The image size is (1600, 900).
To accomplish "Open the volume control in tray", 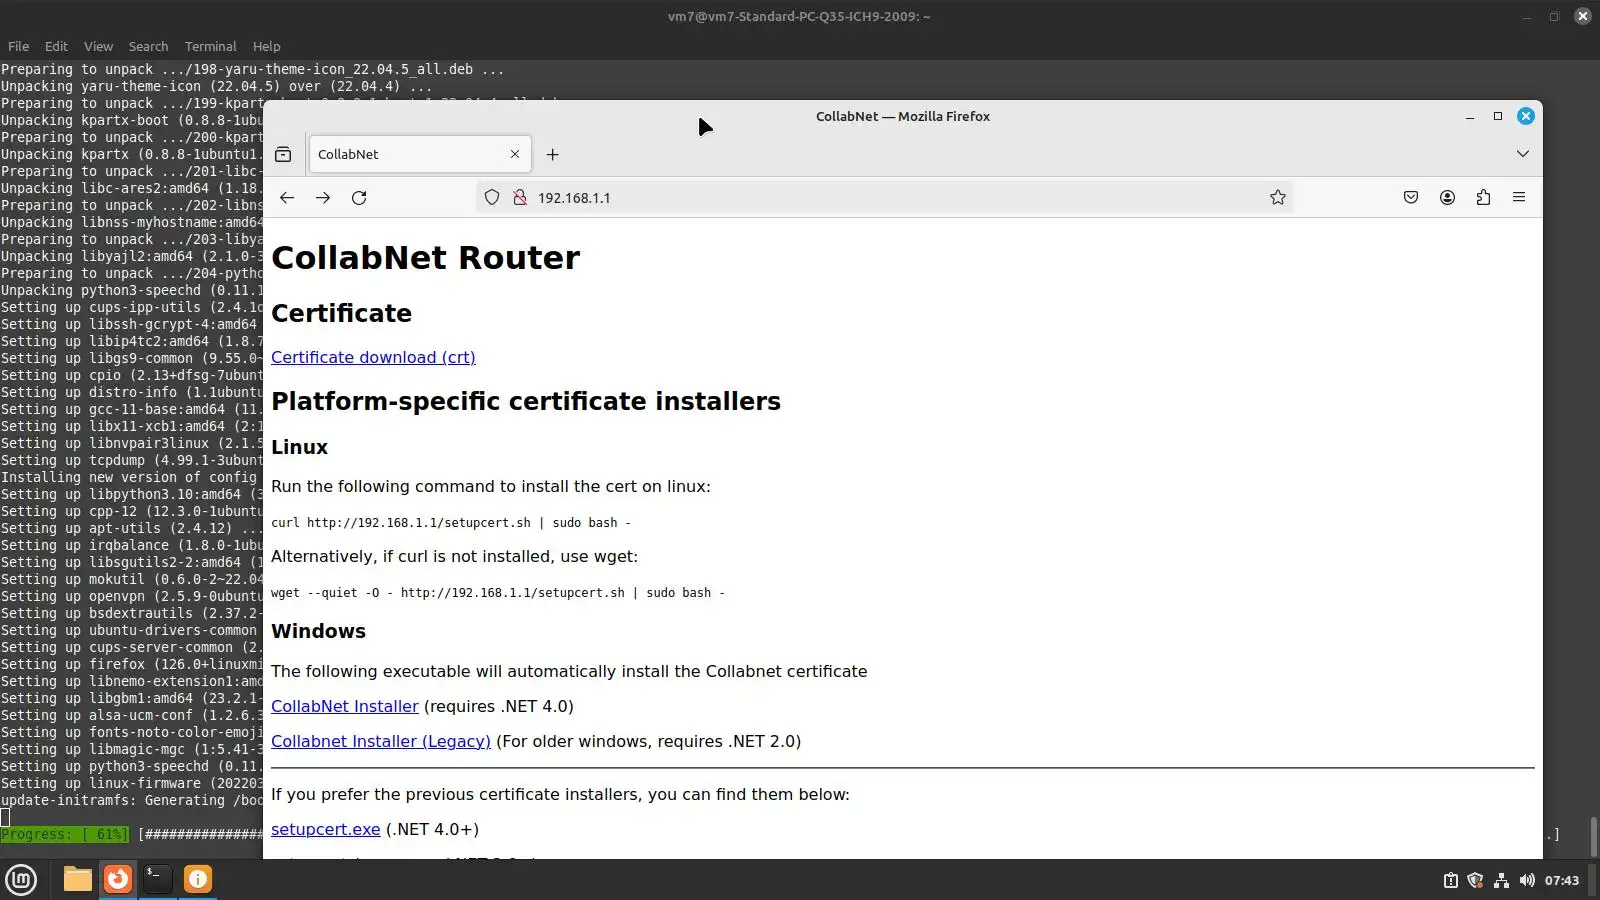I will click(x=1527, y=880).
